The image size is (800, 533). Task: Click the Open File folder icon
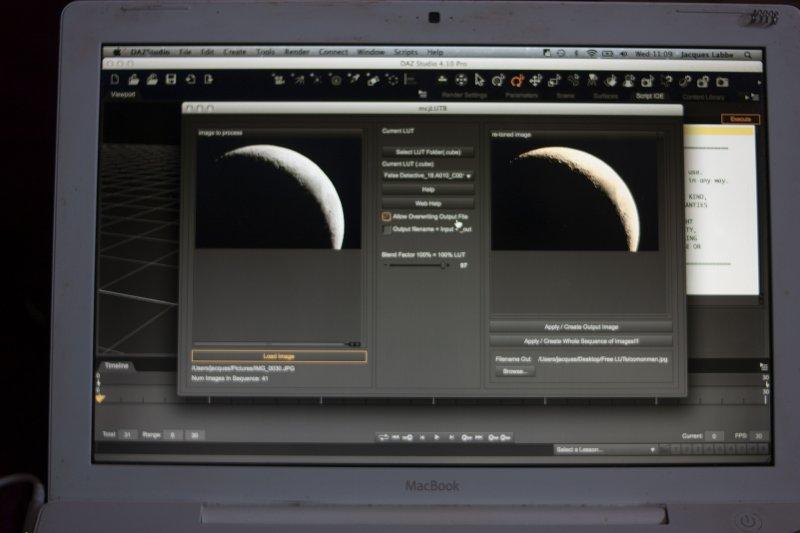(x=134, y=80)
